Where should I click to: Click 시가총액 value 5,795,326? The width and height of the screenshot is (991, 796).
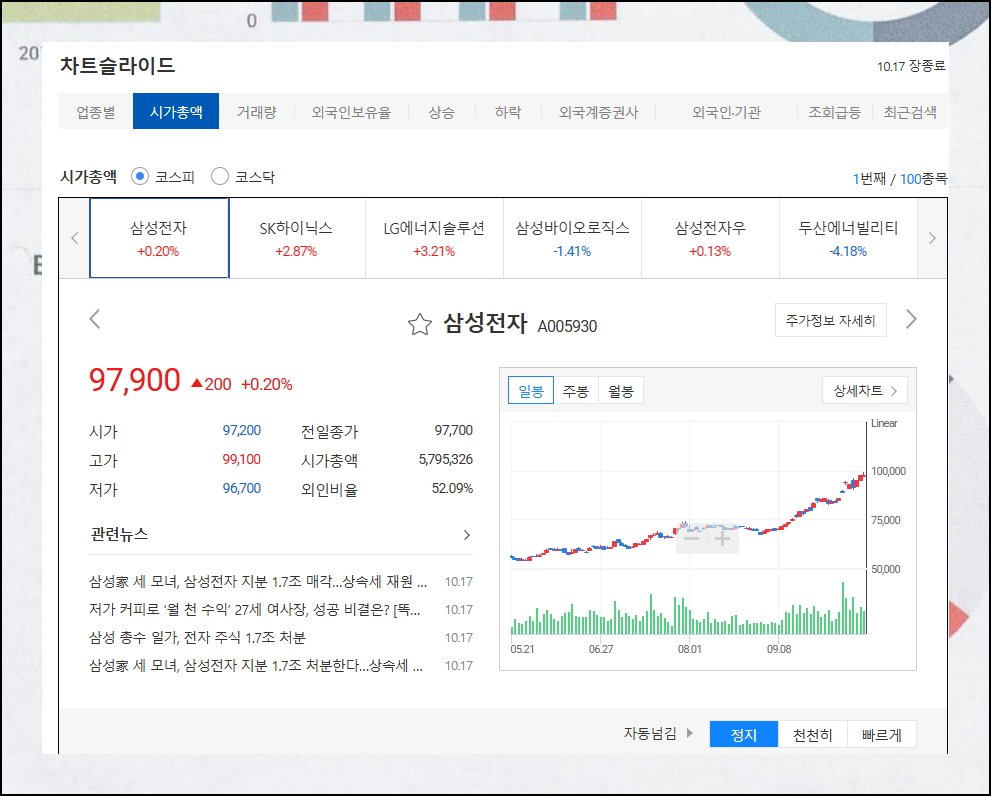click(446, 460)
